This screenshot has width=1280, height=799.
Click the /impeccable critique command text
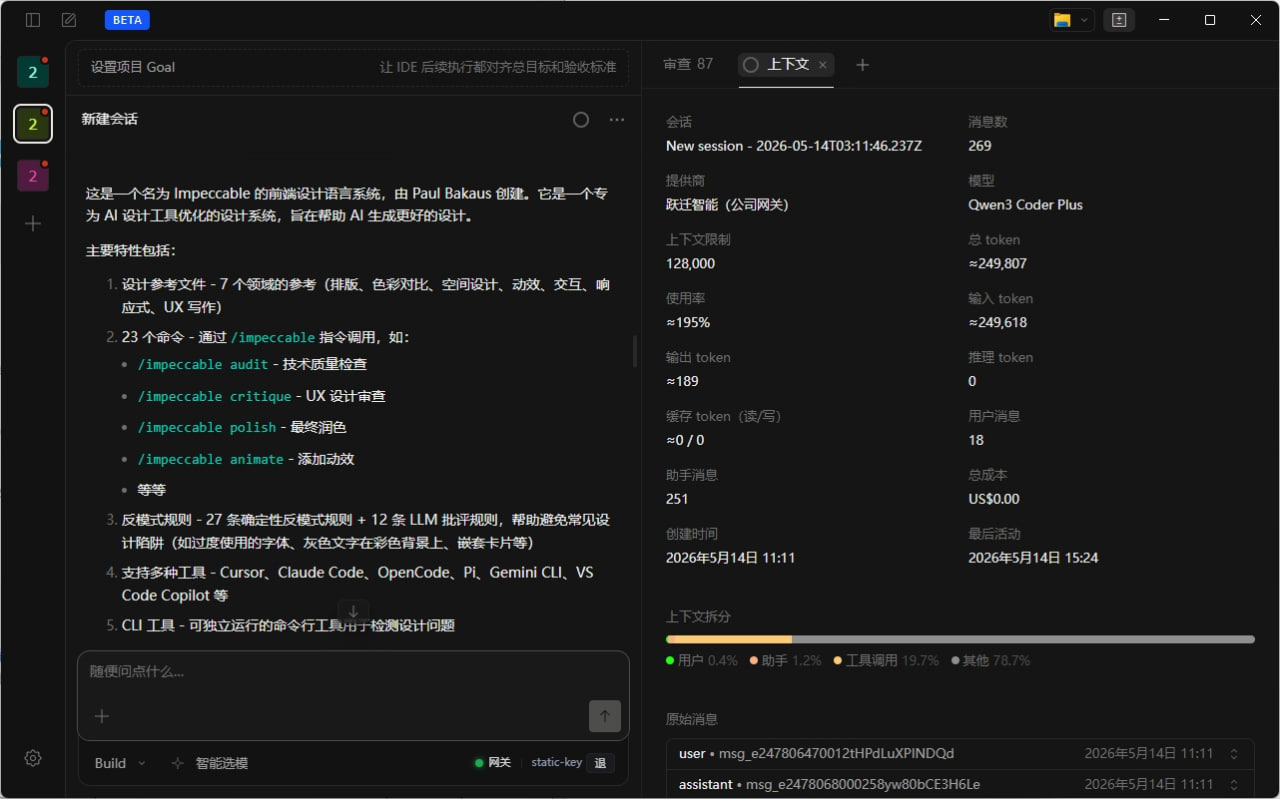coord(215,396)
